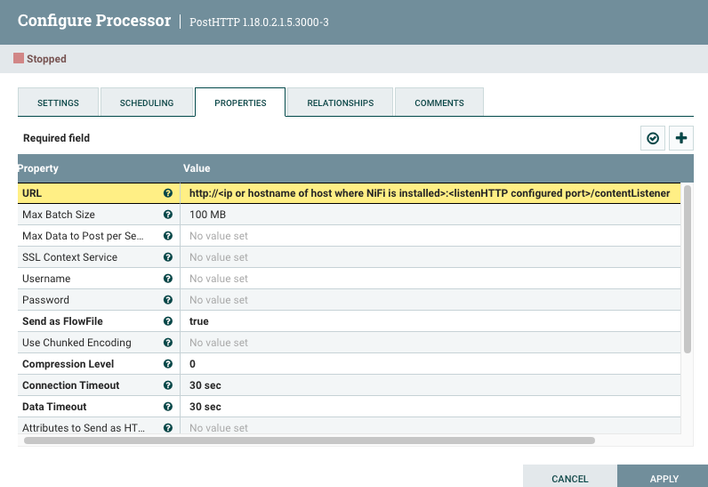Set value for Max Data to Post per Second
This screenshot has width=708, height=487.
coord(430,236)
